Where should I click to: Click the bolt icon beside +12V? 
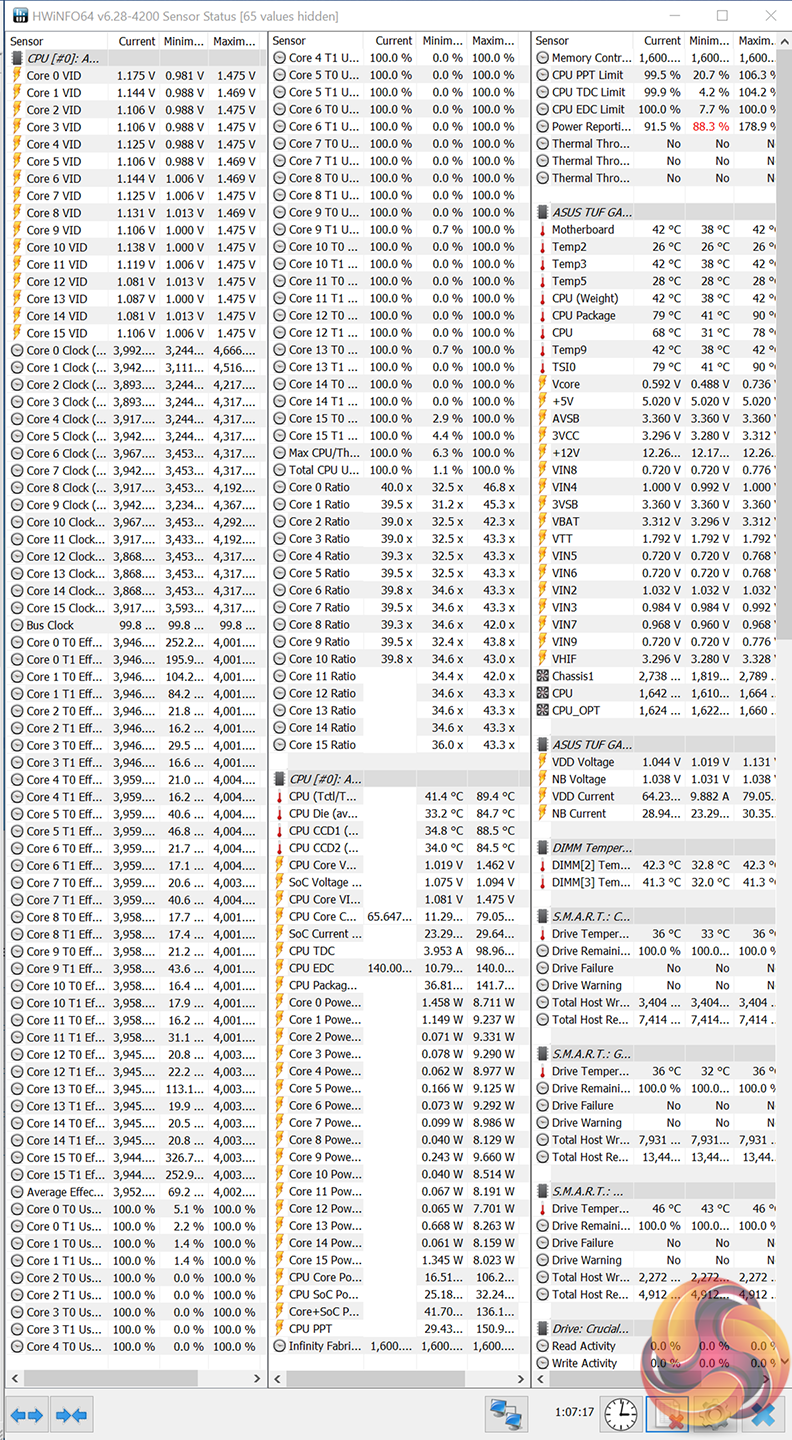point(543,453)
